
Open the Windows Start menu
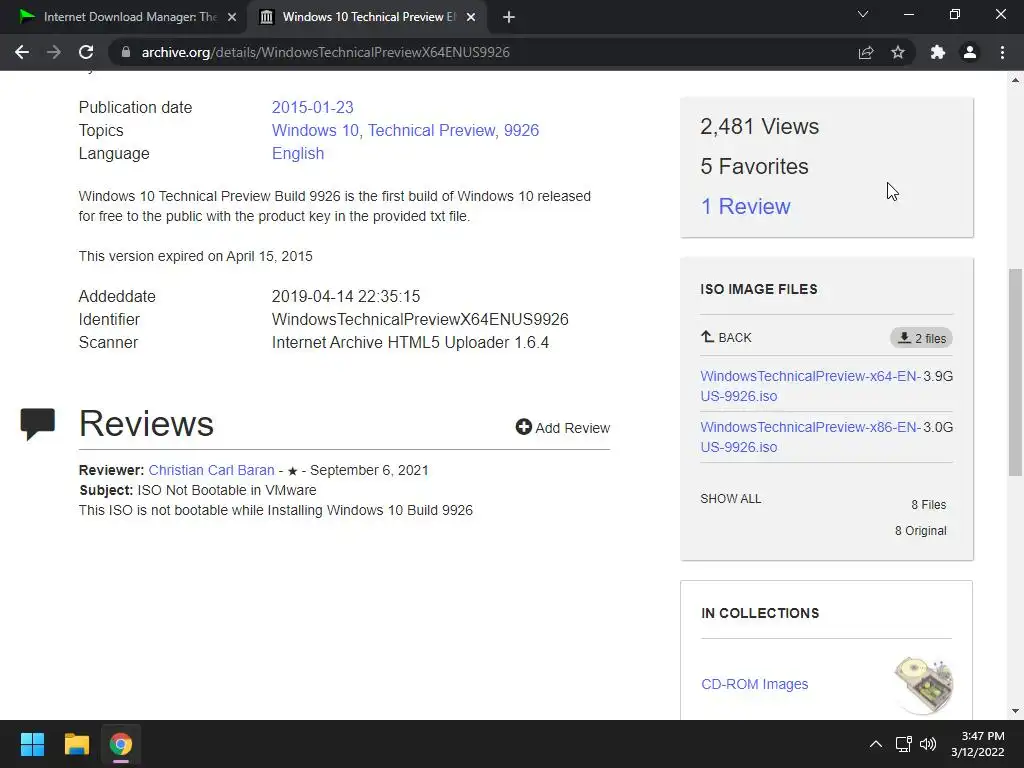click(32, 744)
